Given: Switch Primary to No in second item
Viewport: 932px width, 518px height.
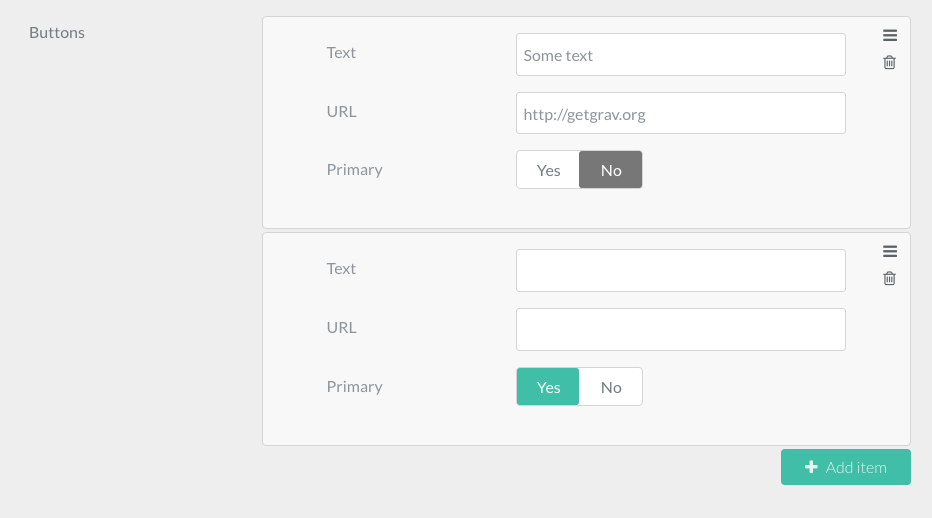Looking at the screenshot, I should [611, 387].
